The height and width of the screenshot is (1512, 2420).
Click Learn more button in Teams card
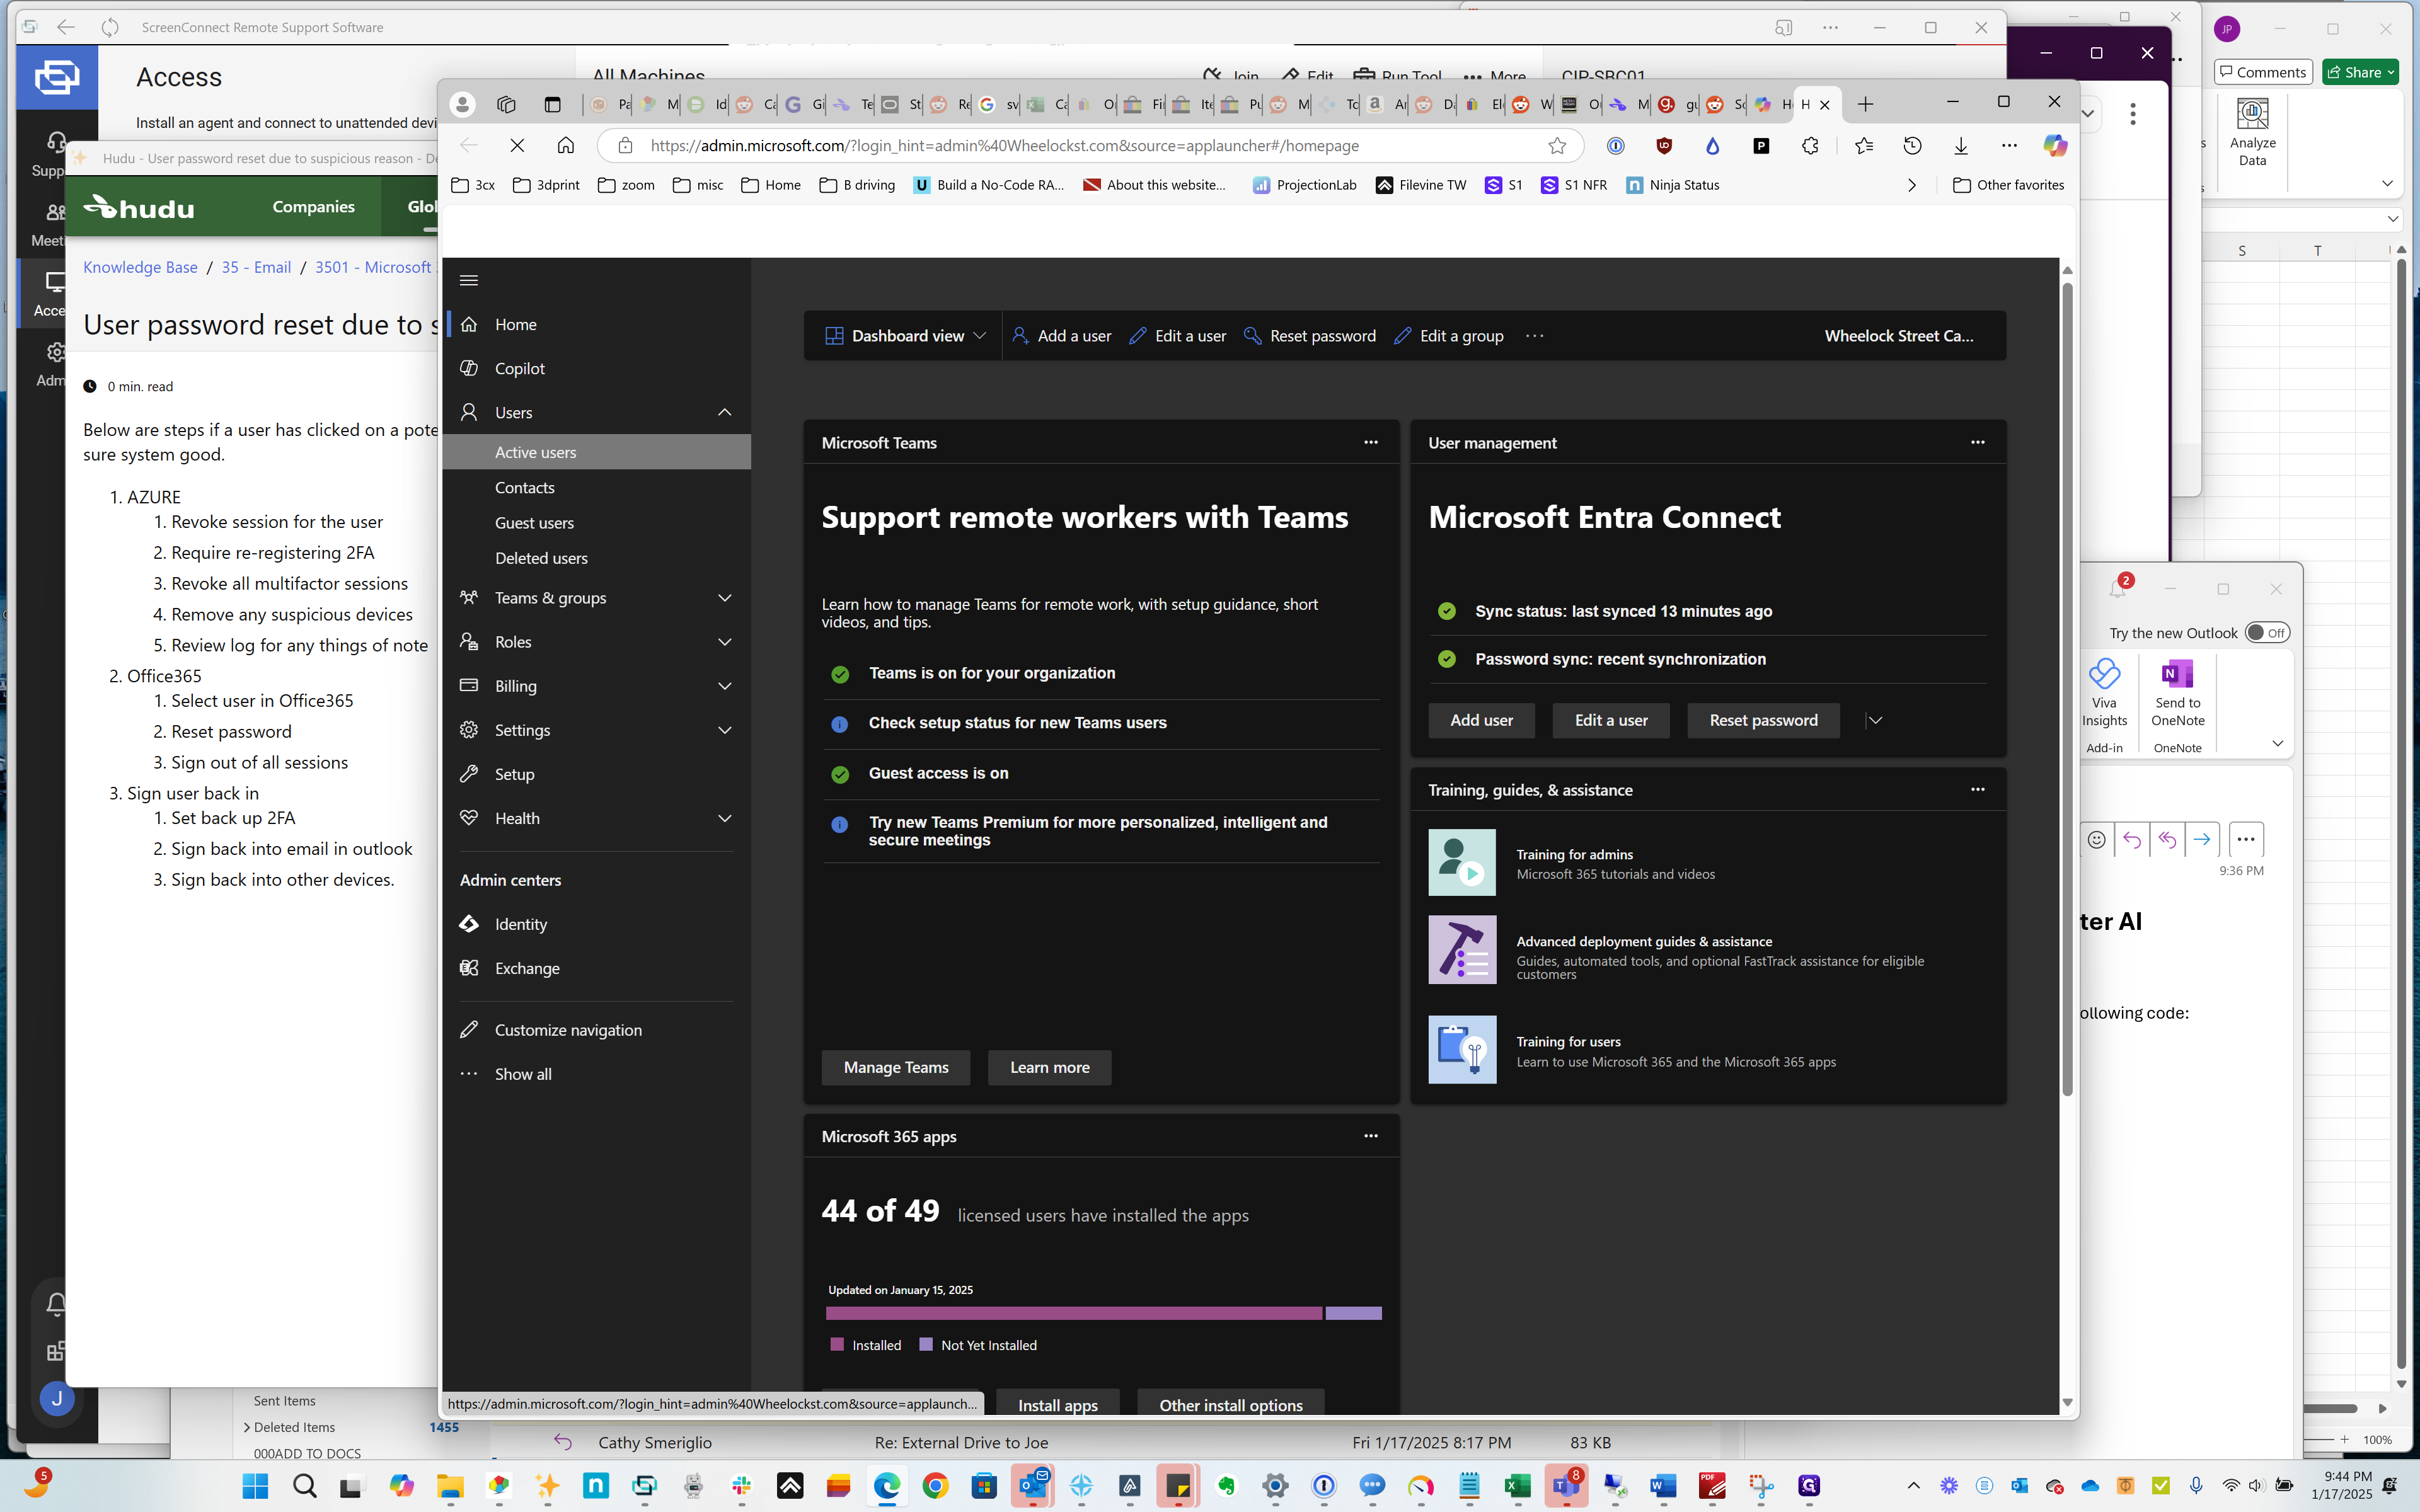coord(1049,1067)
